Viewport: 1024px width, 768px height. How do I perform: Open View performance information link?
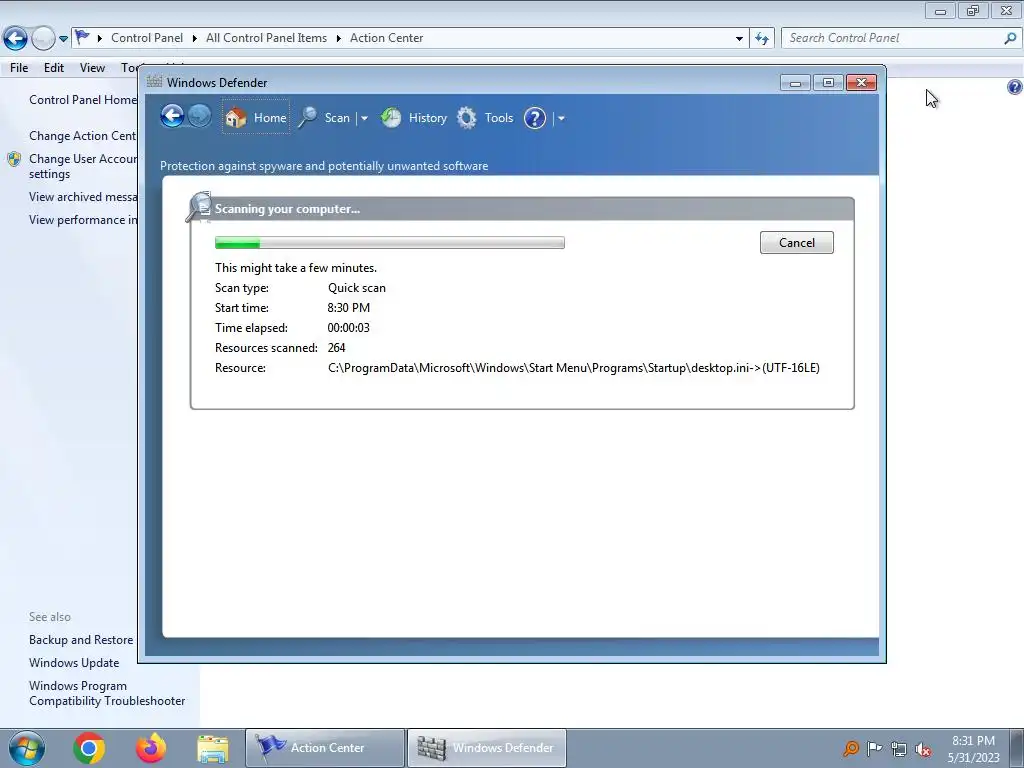tap(83, 219)
